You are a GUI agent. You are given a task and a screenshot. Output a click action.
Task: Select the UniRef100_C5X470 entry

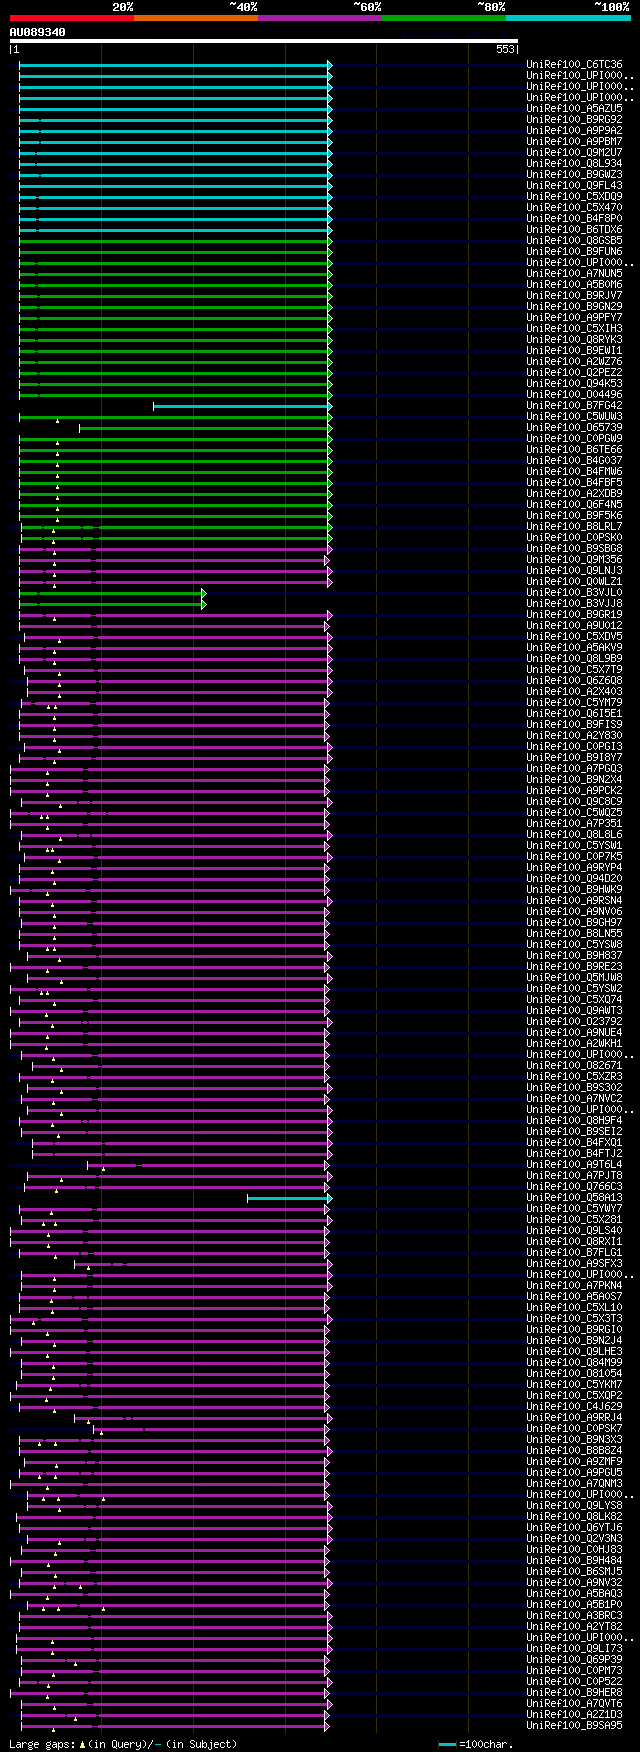pyautogui.click(x=574, y=208)
